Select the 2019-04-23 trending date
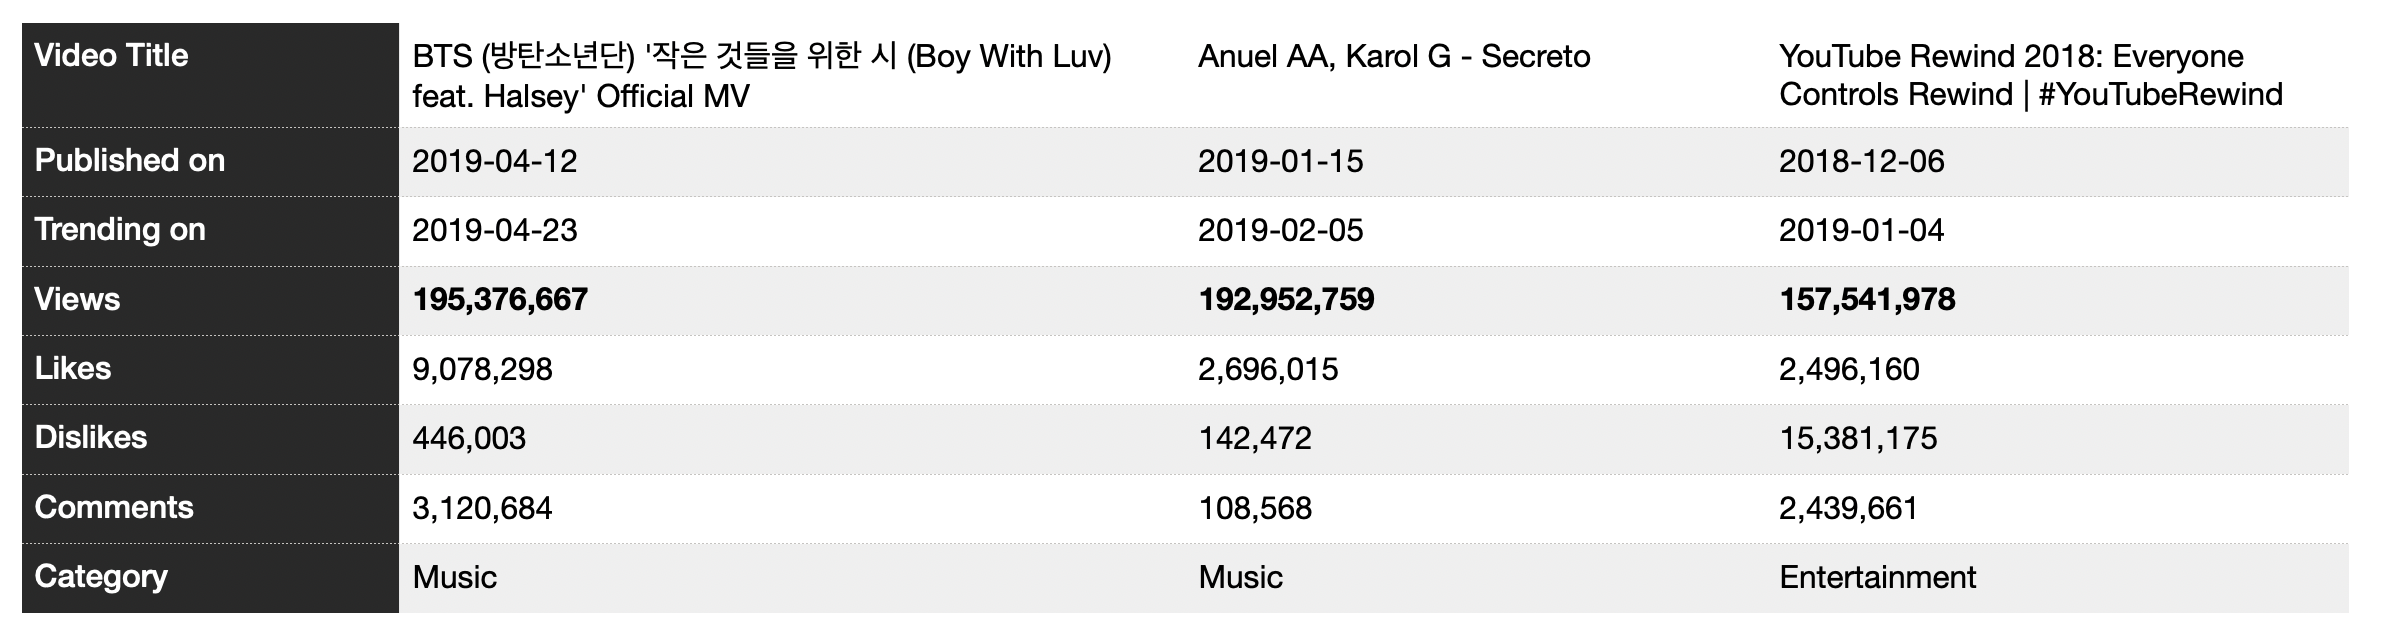 495,231
